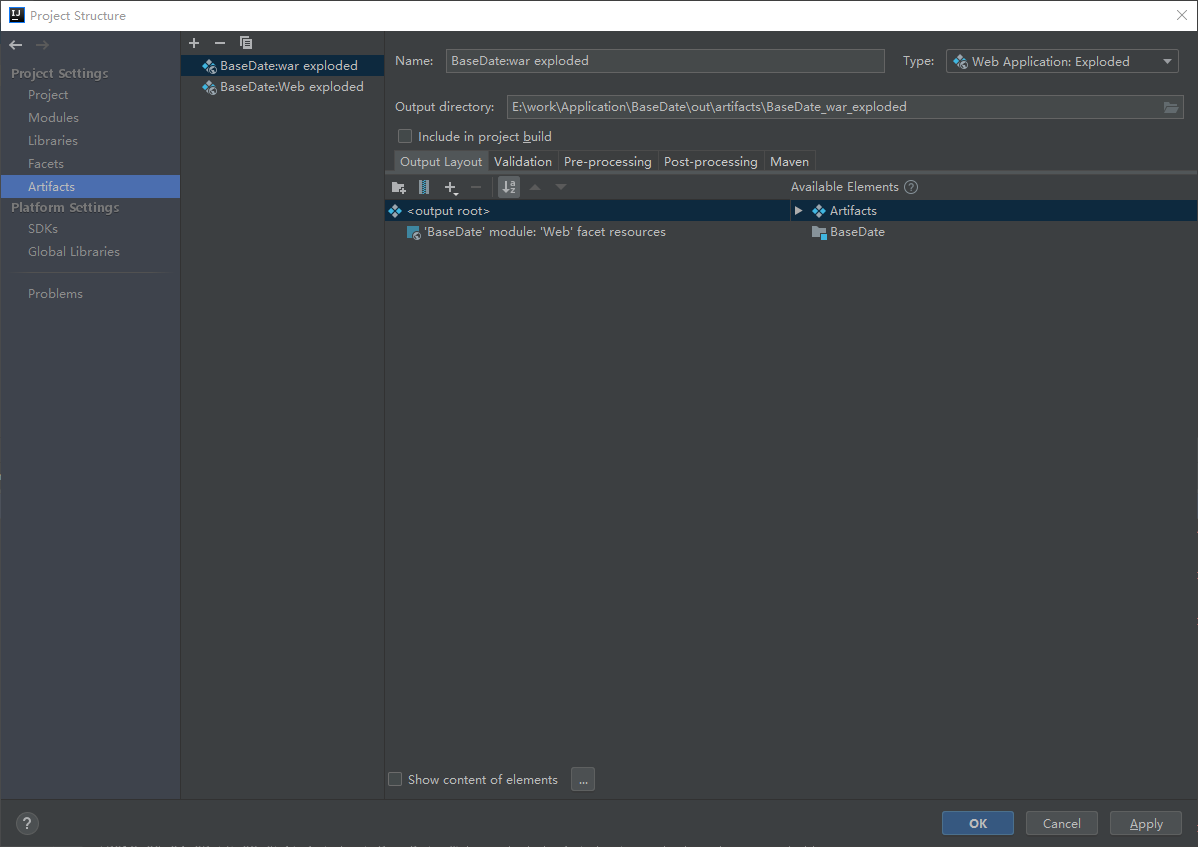The image size is (1198, 847).
Task: Open Problems section
Action: (x=55, y=293)
